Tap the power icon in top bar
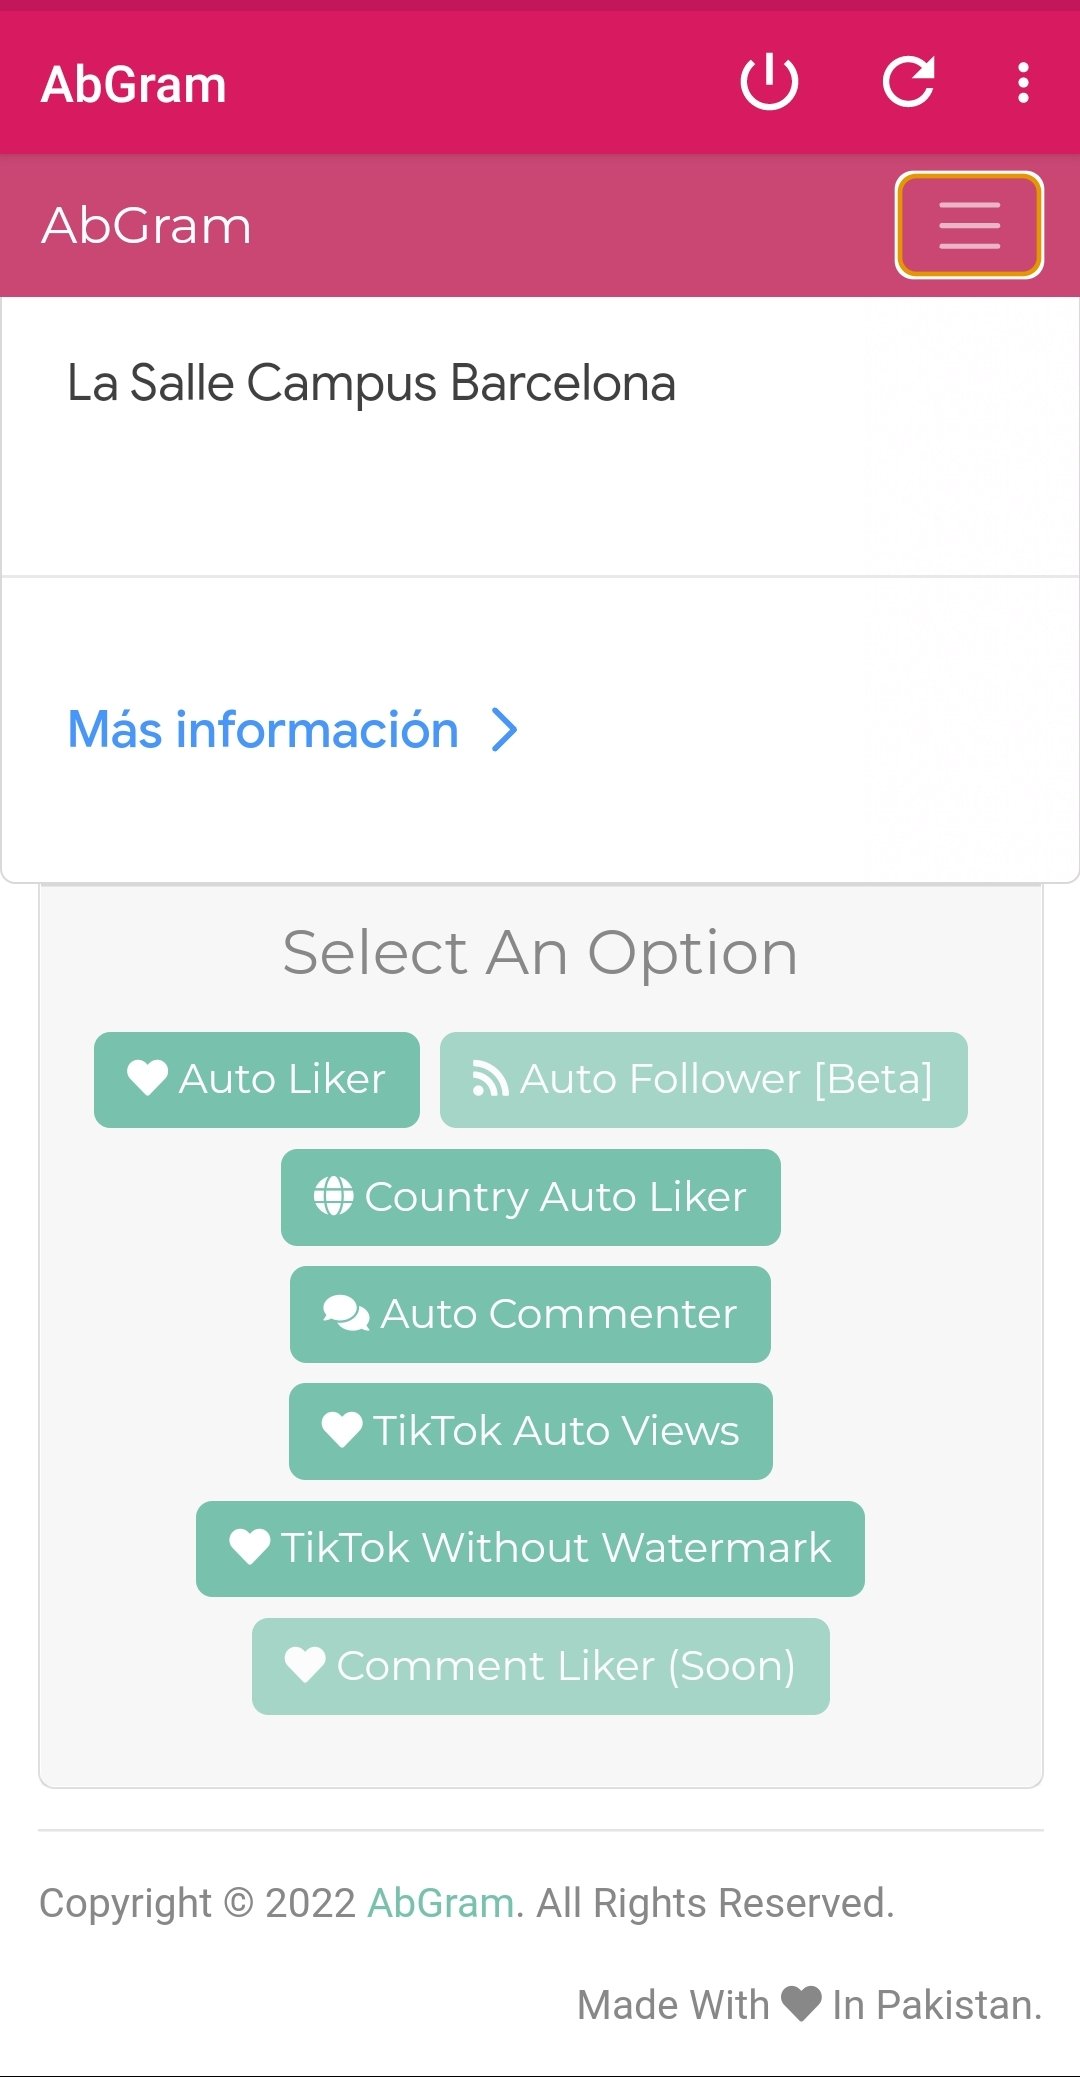 [769, 83]
